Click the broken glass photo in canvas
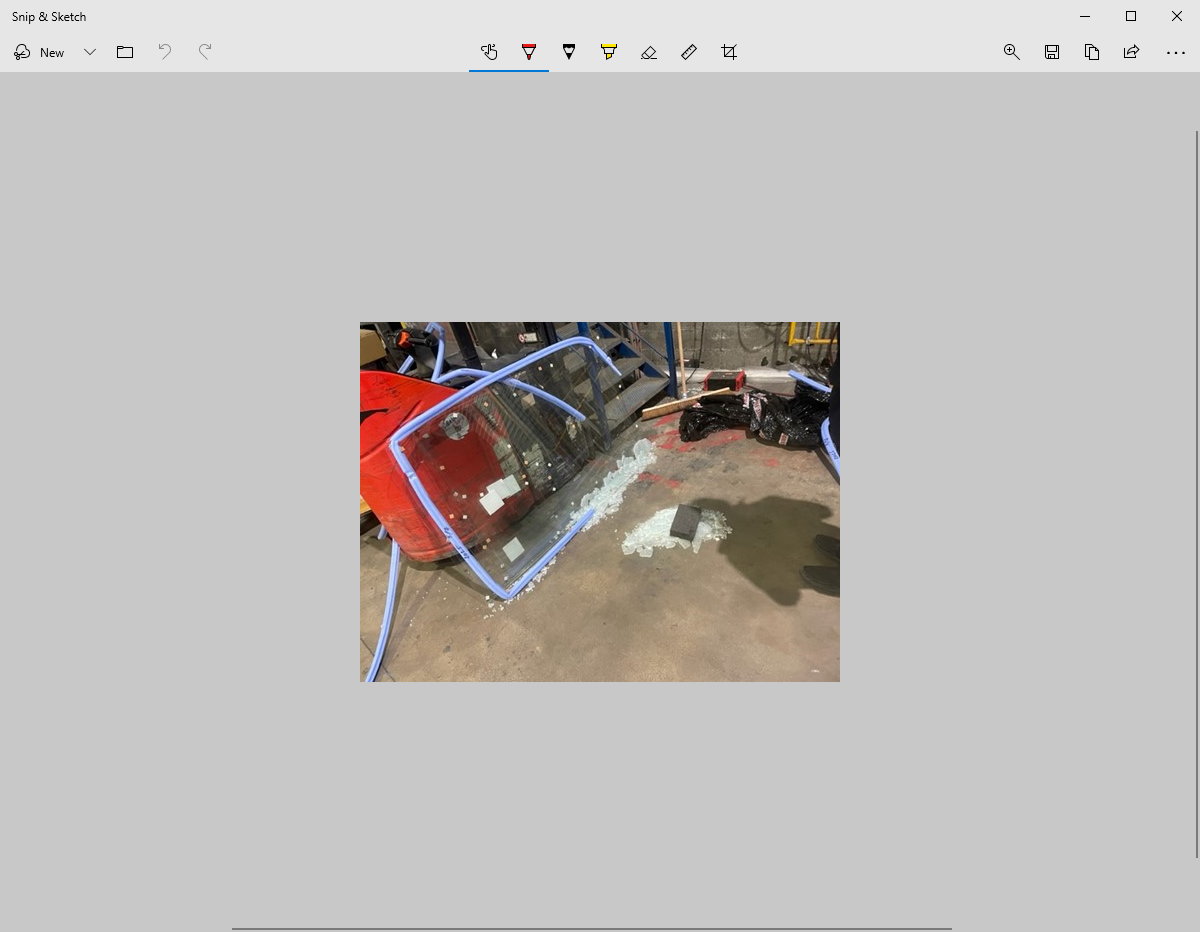This screenshot has width=1200, height=932. click(x=600, y=501)
